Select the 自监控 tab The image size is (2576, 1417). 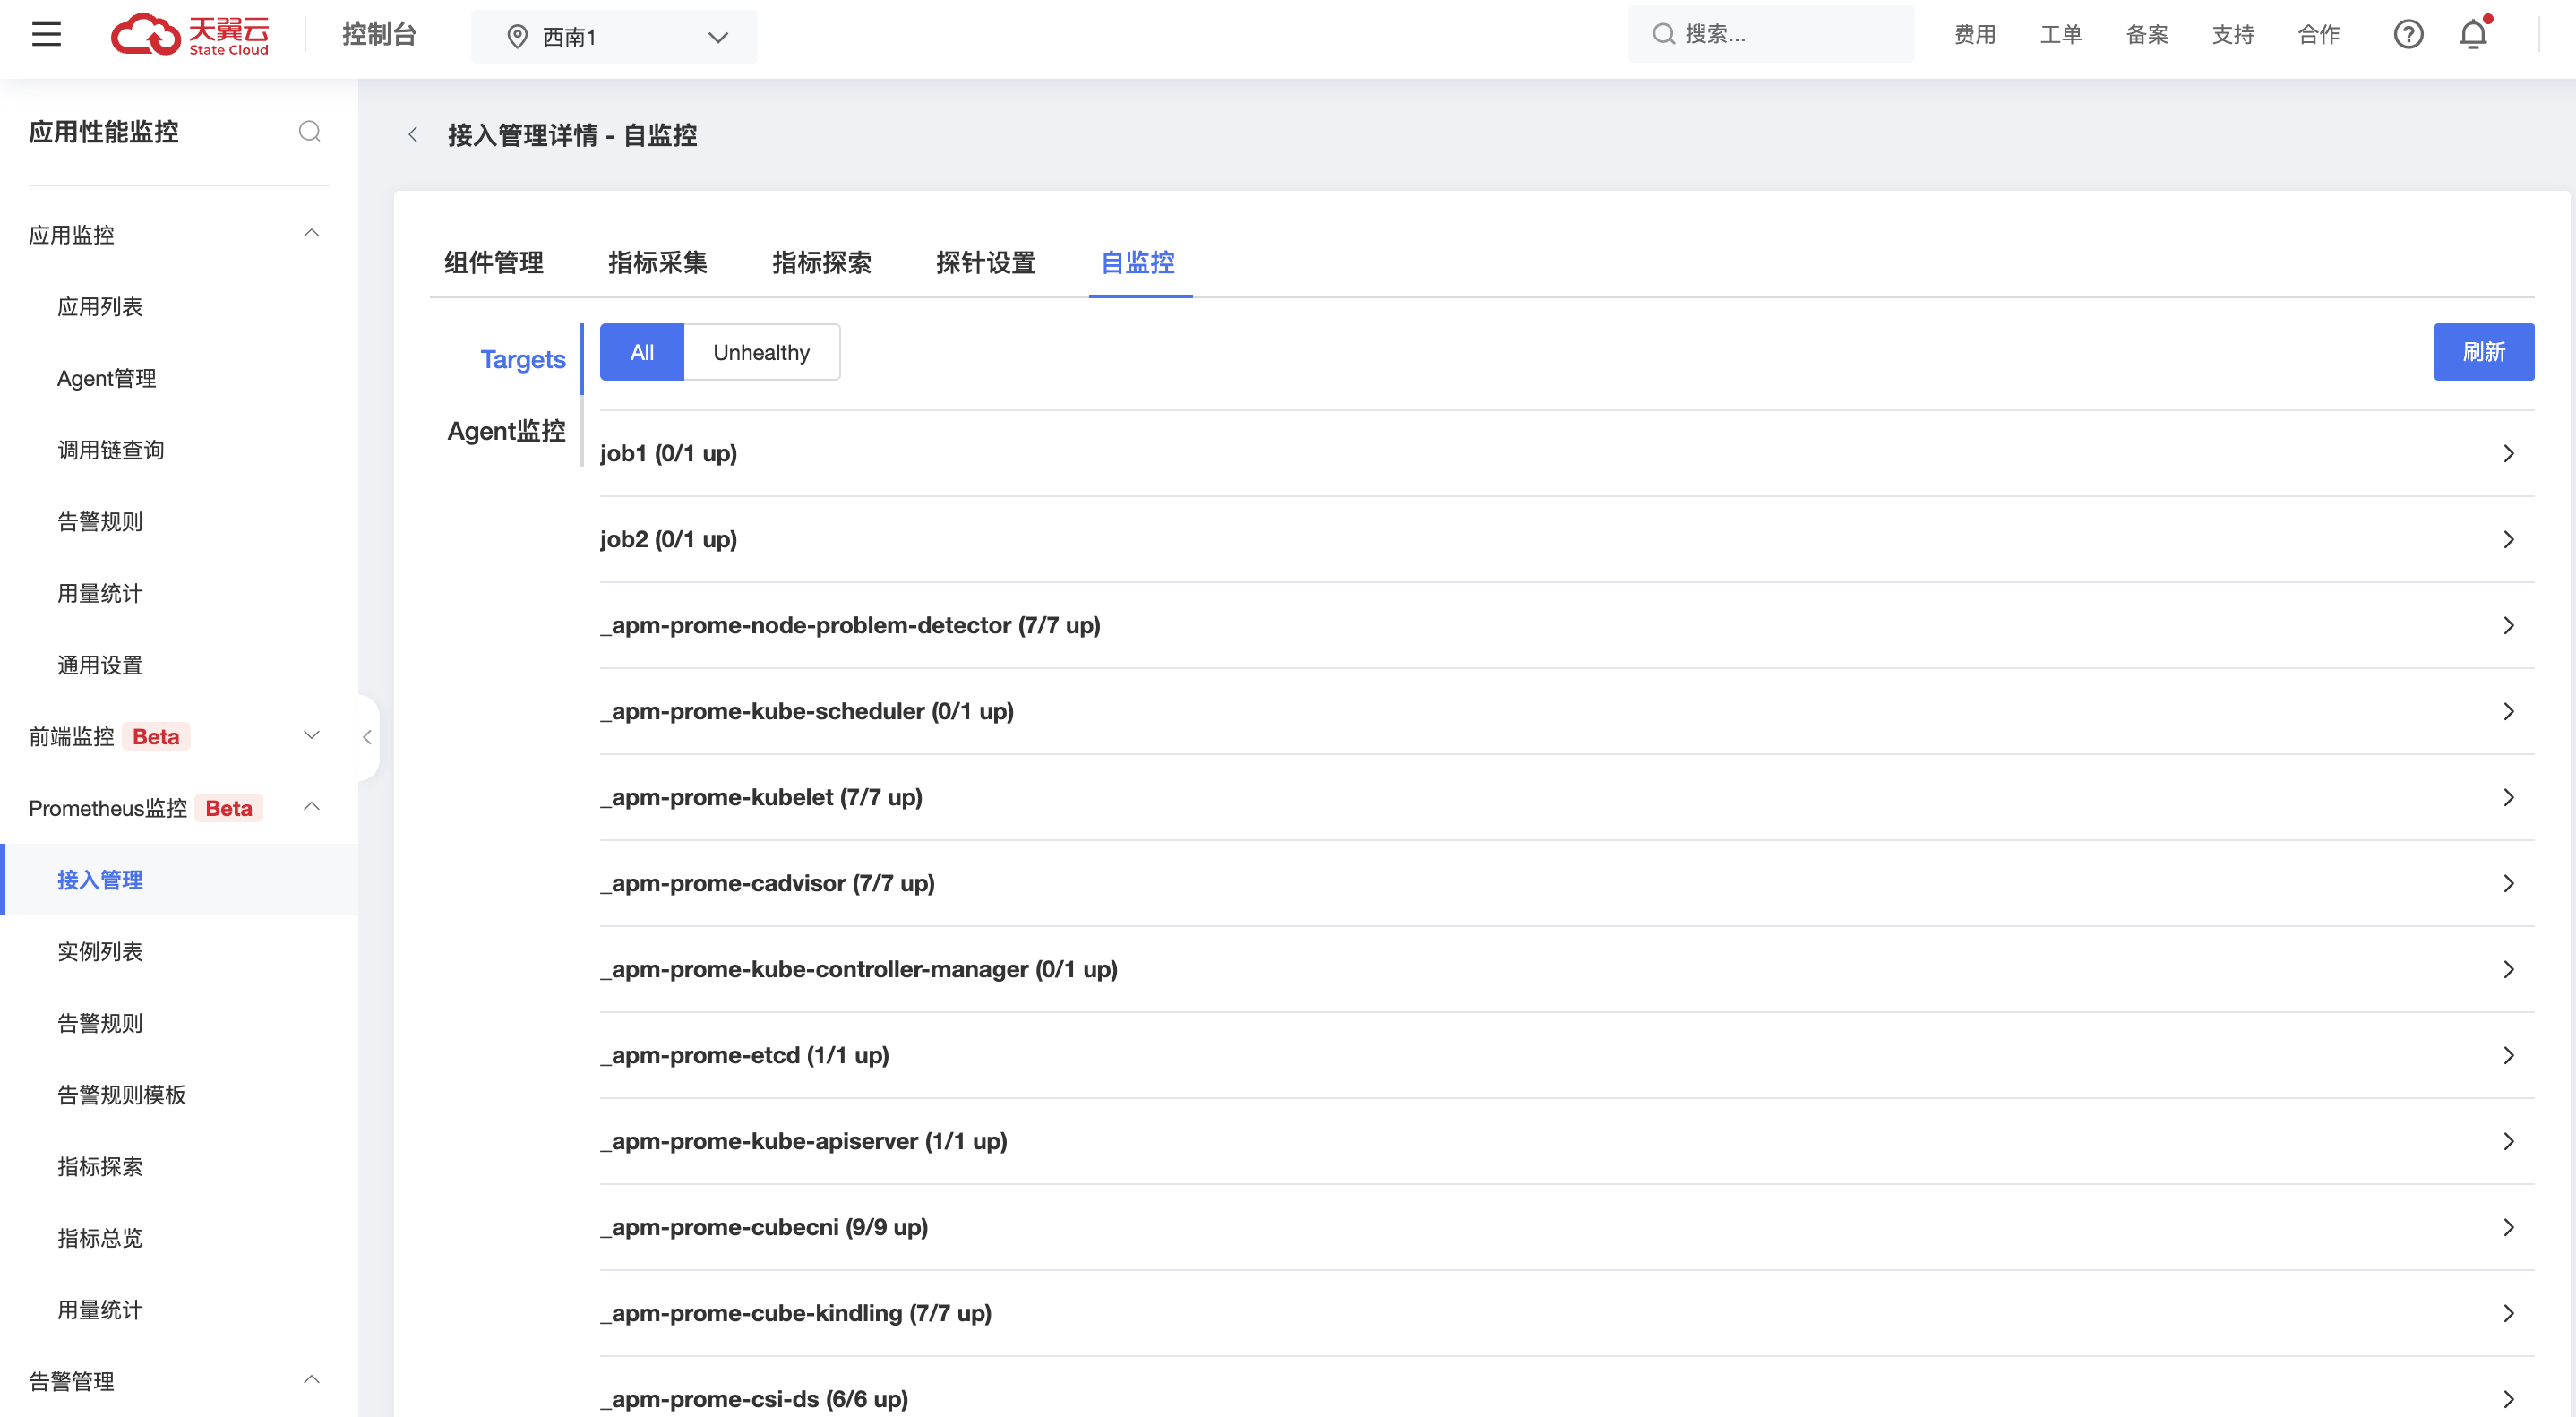tap(1139, 262)
